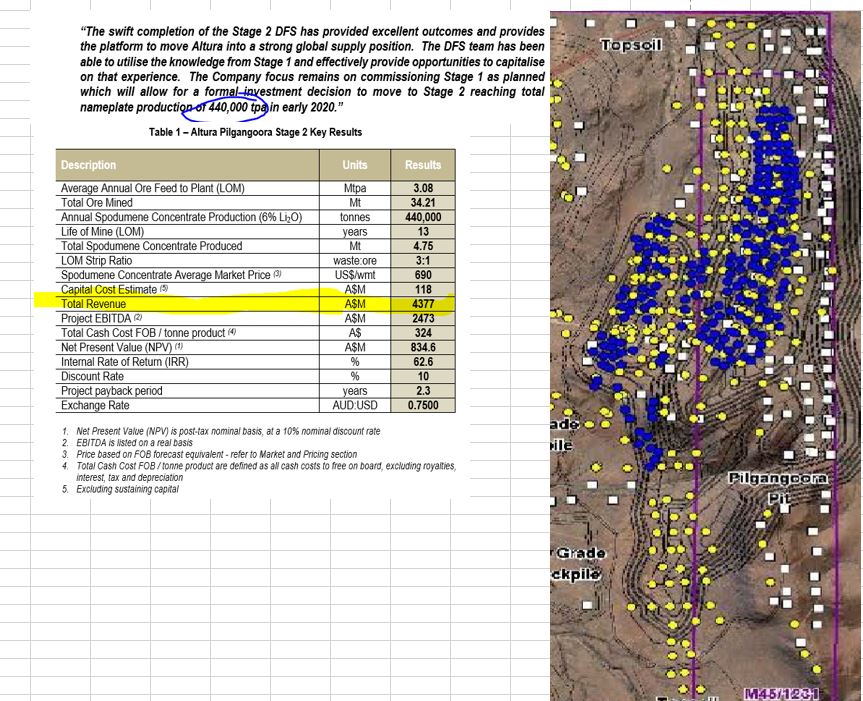
Task: Select the "LOM Strip Ratio" label
Action: click(x=96, y=260)
